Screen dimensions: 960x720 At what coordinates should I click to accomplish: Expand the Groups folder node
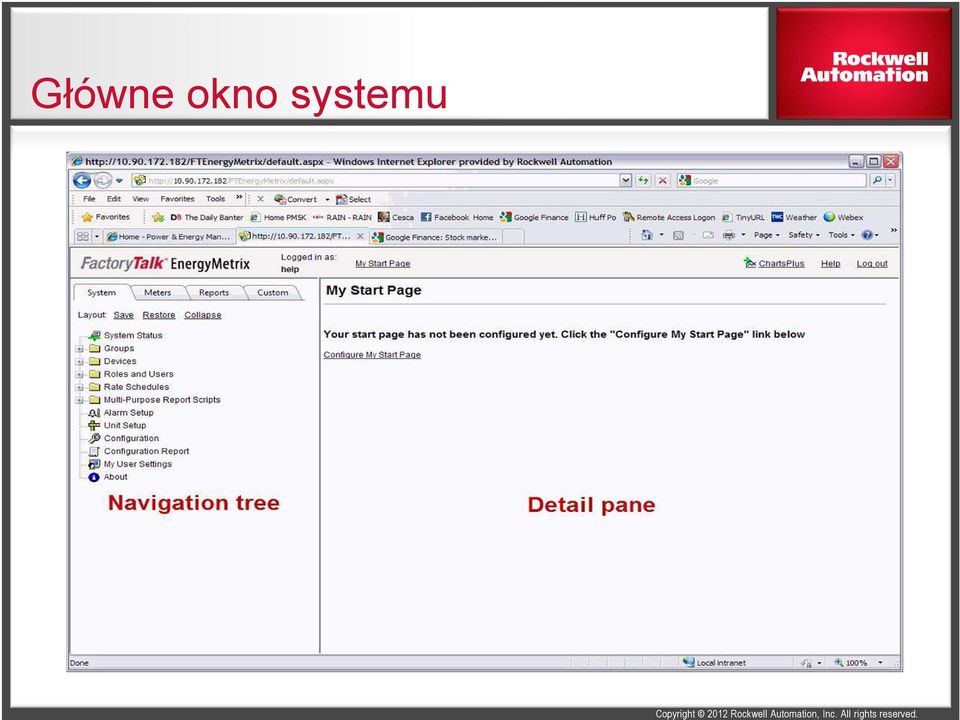click(x=80, y=348)
